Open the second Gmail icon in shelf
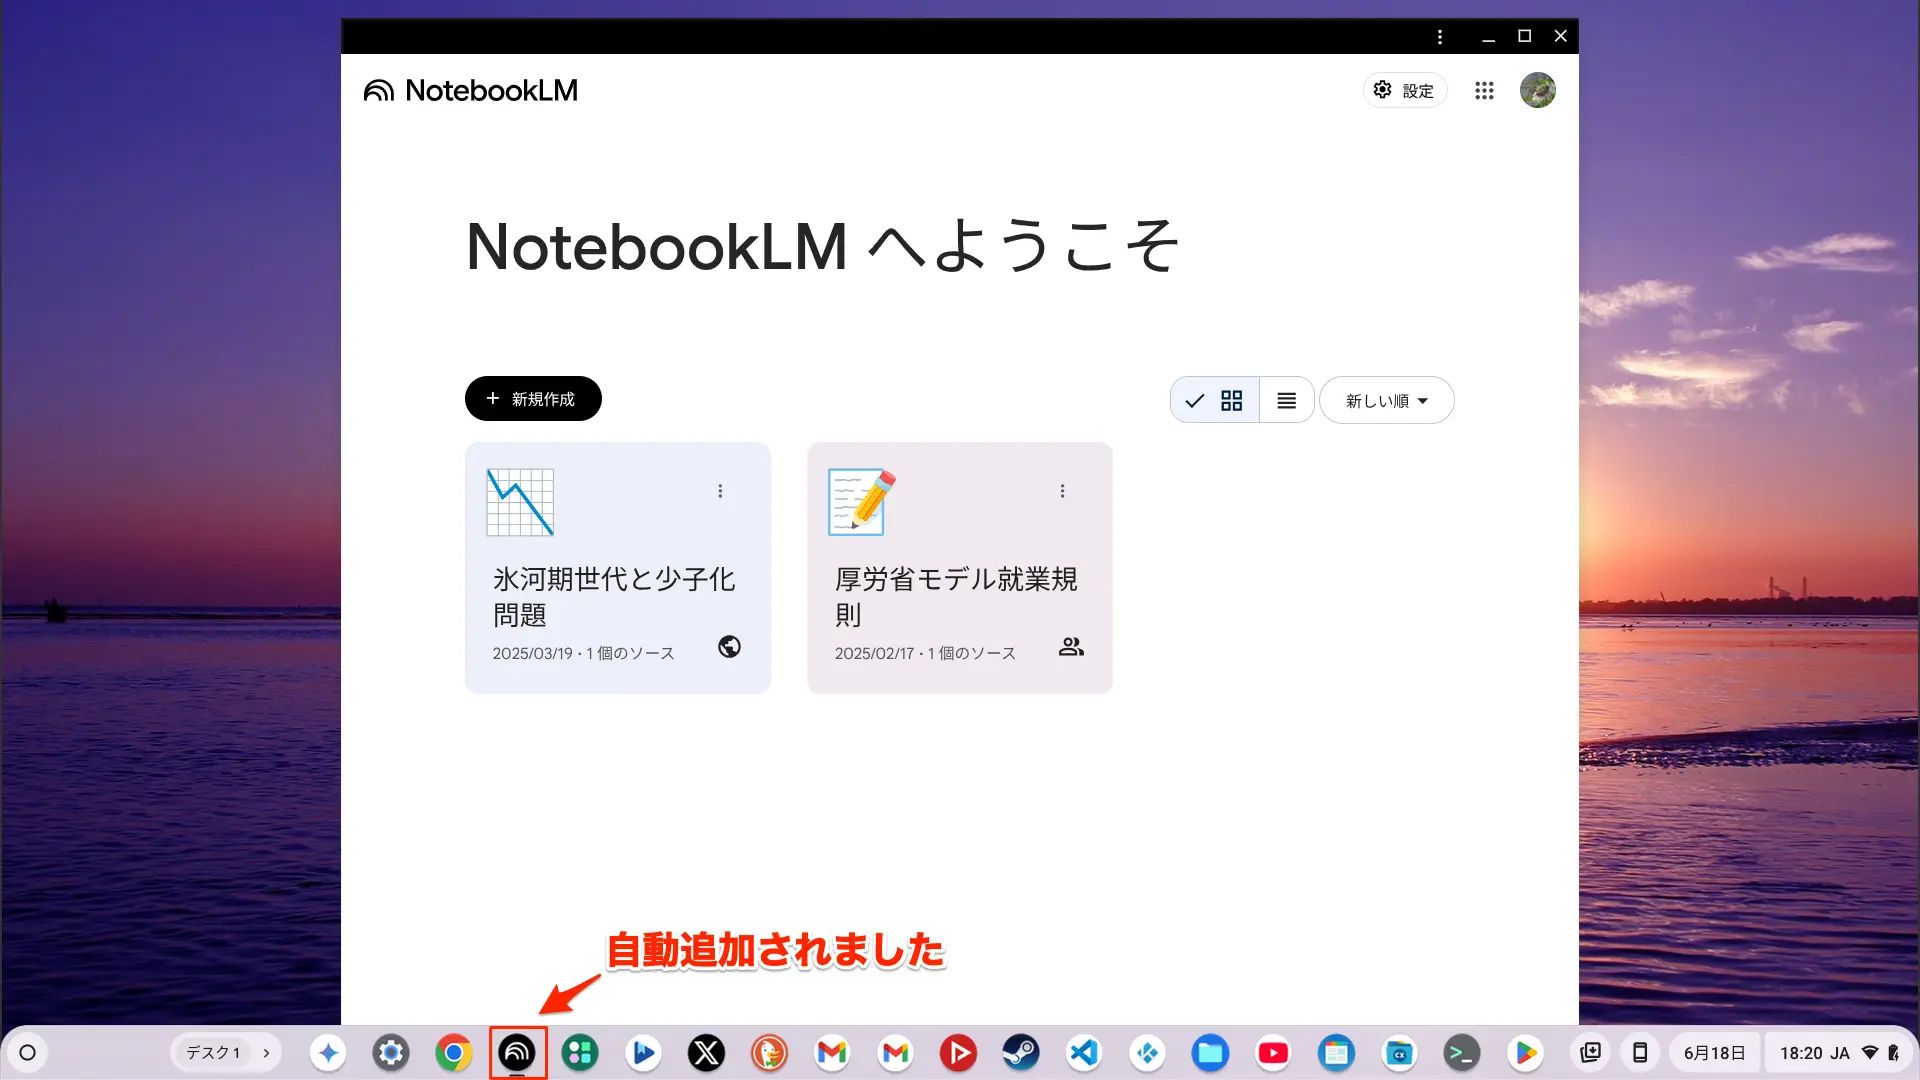Viewport: 1920px width, 1080px height. [x=895, y=1053]
